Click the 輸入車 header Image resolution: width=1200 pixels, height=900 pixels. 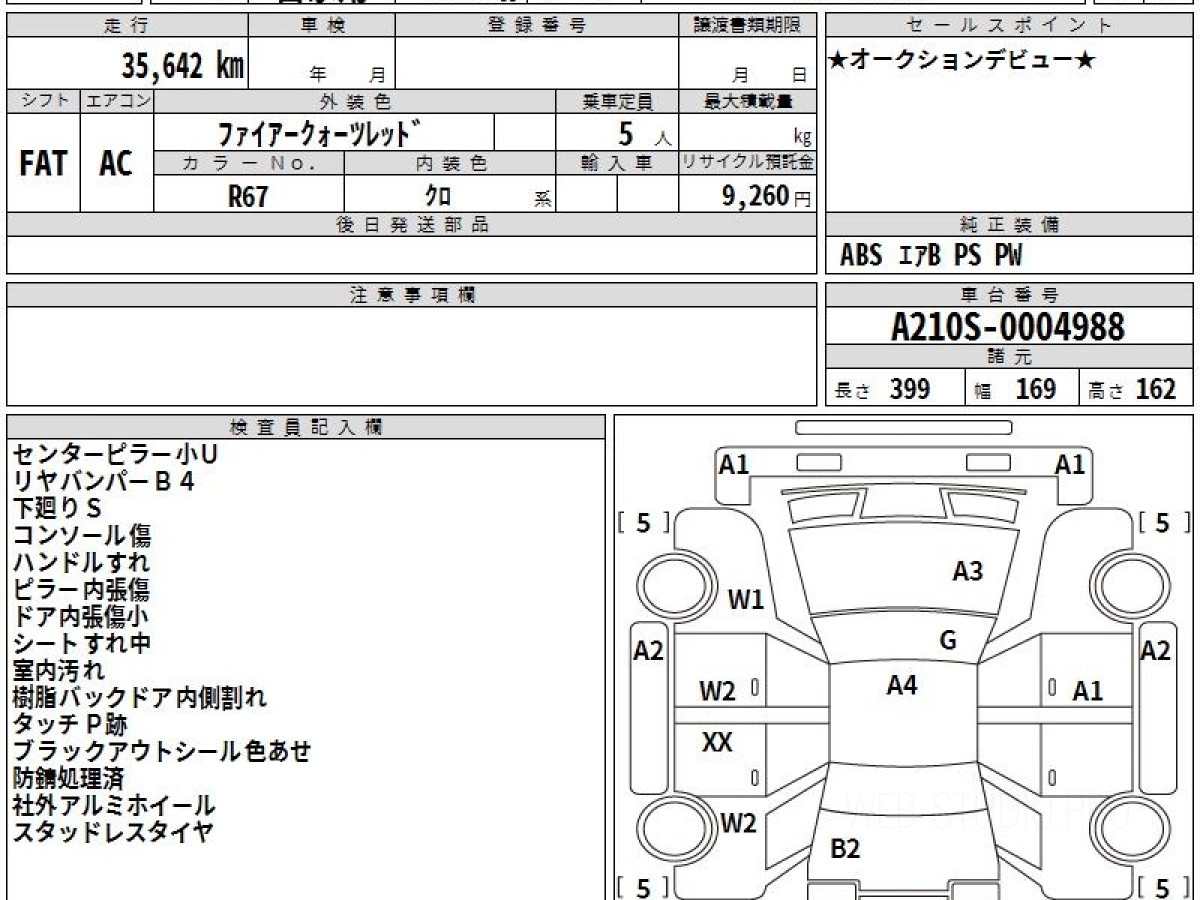click(617, 163)
